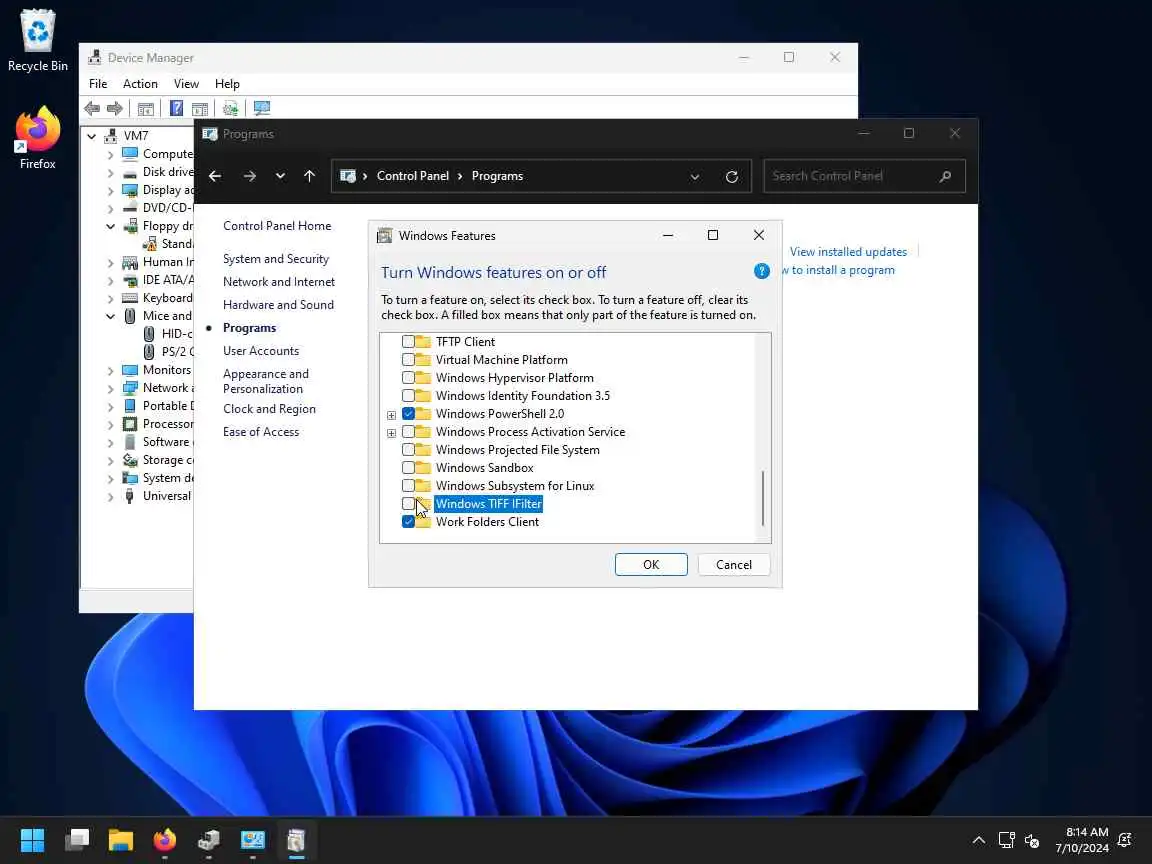Open the Help menu in Device Manager
The width and height of the screenshot is (1152, 864).
[x=227, y=84]
